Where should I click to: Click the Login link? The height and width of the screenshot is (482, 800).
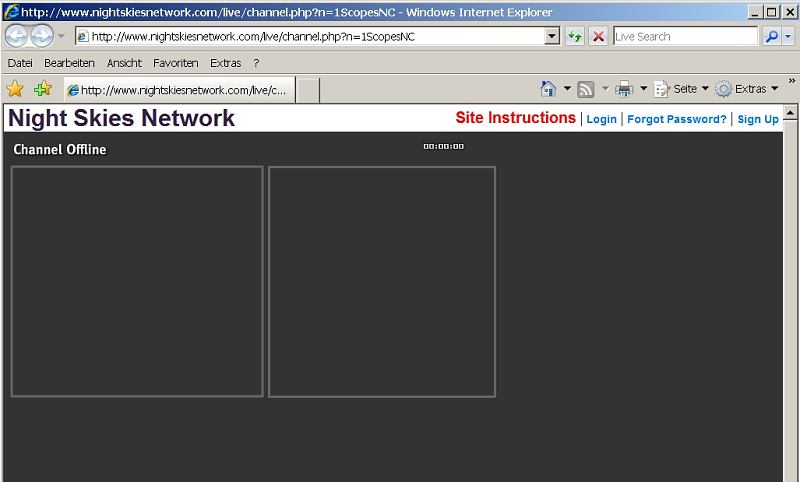[x=602, y=119]
